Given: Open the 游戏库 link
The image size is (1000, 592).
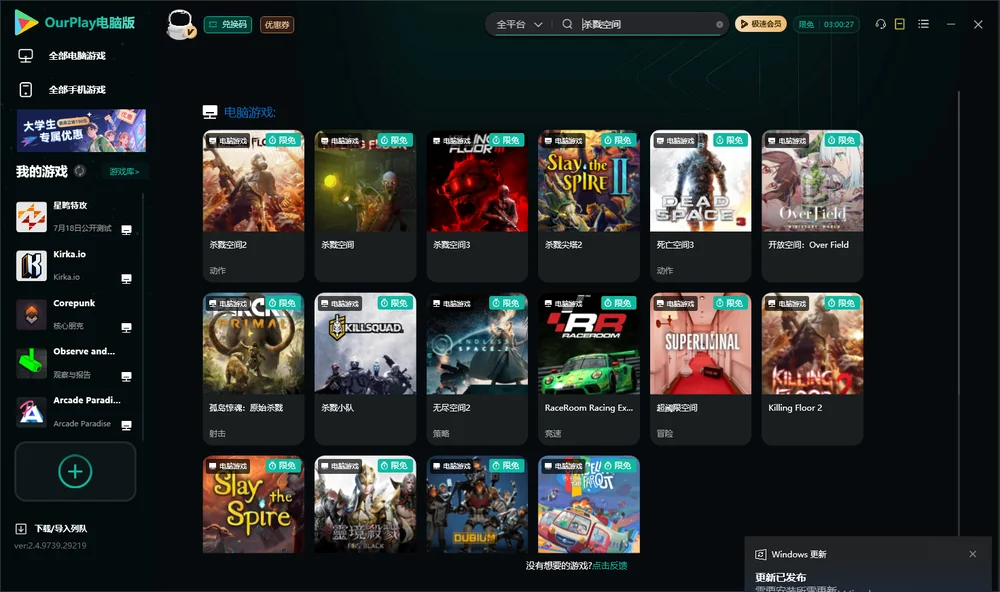Looking at the screenshot, I should coord(124,172).
